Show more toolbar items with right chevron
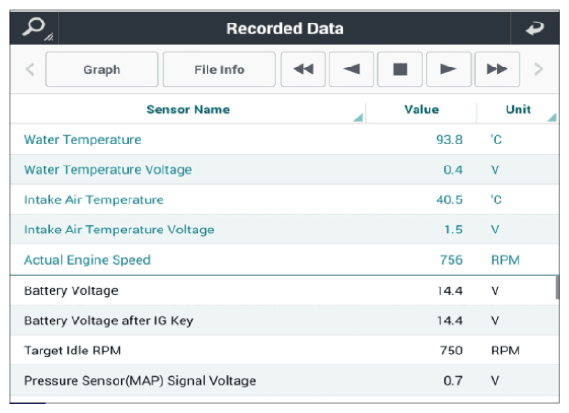Screen dimensions: 569x413 click(x=539, y=69)
